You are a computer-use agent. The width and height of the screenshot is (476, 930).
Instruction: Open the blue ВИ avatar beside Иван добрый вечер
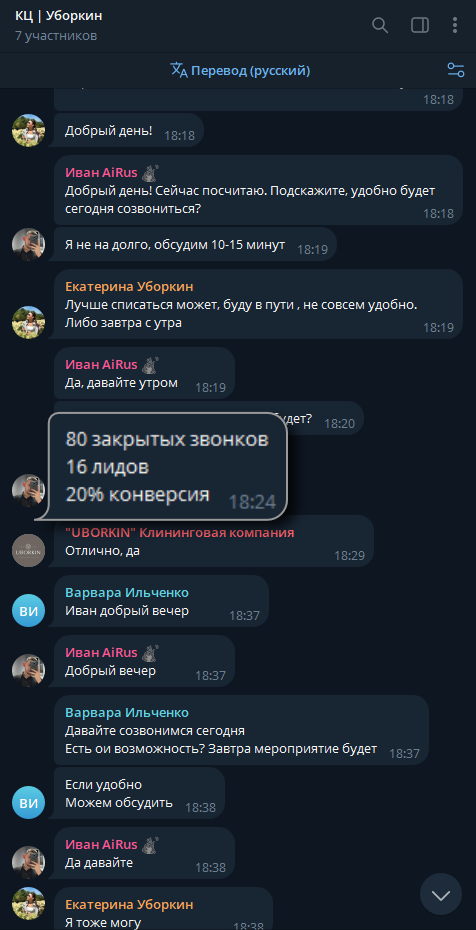pos(28,610)
